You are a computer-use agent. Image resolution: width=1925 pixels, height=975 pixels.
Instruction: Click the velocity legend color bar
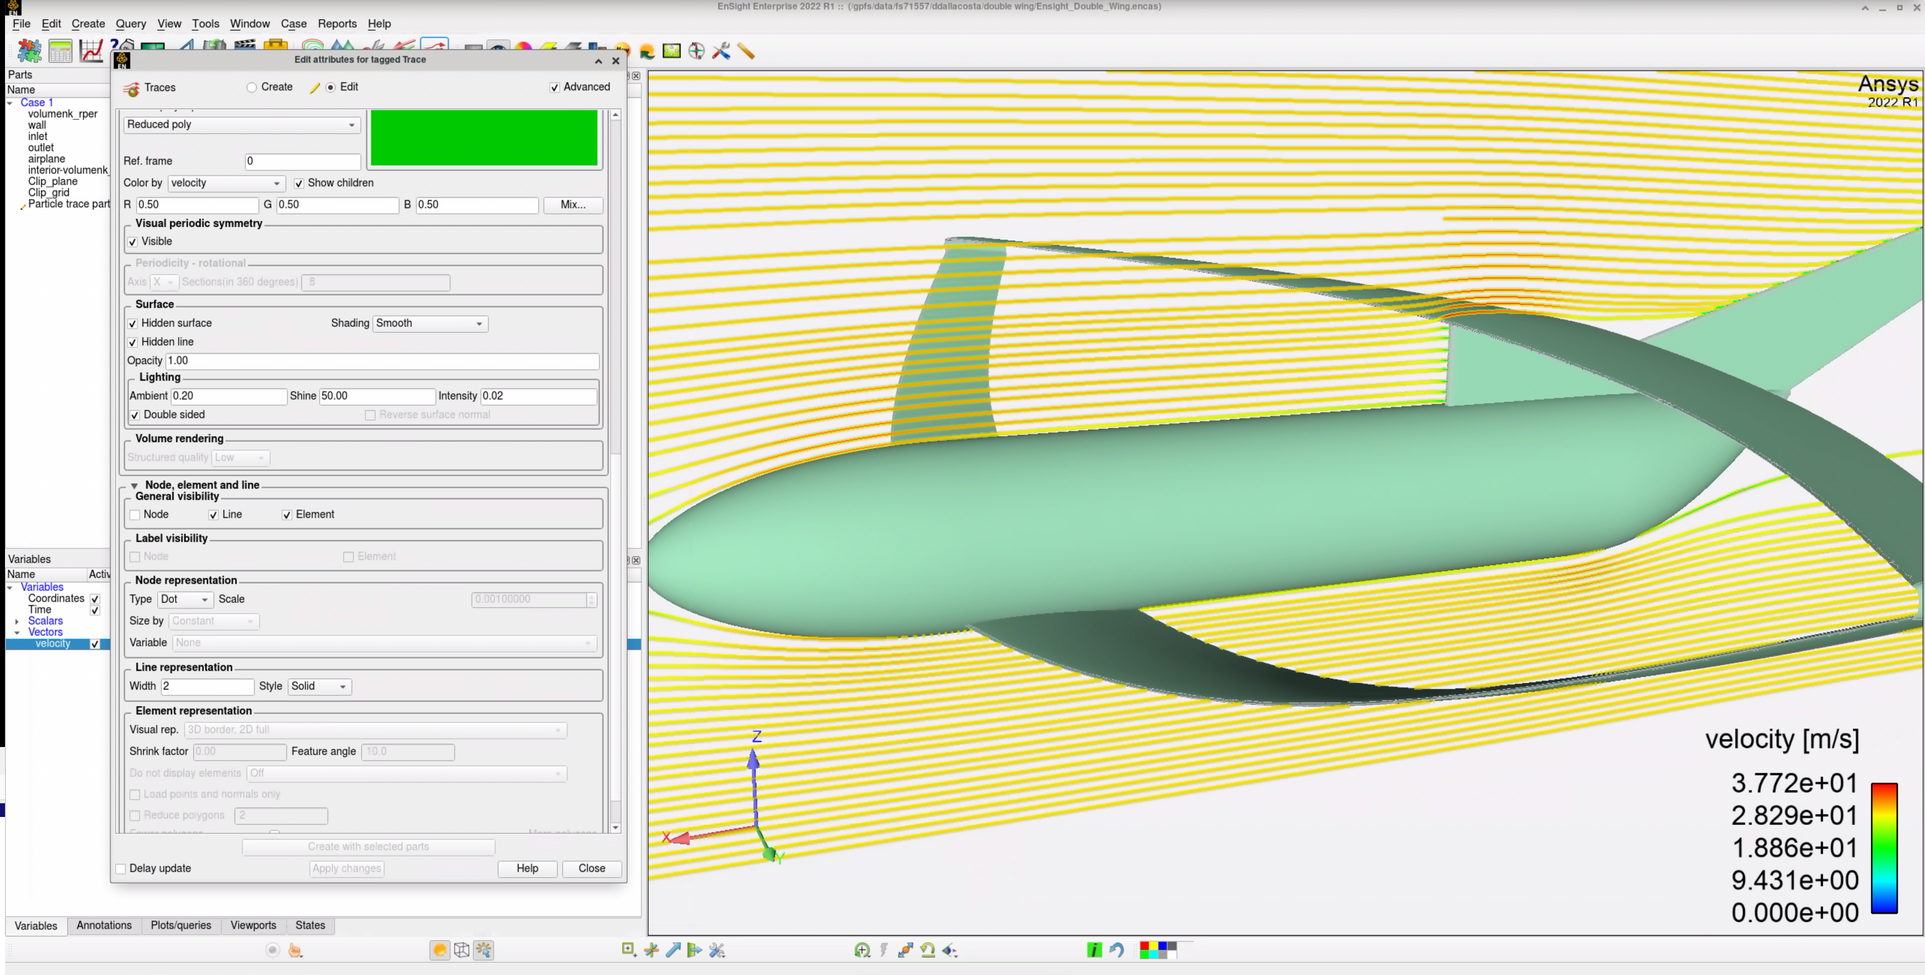coord(1884,848)
